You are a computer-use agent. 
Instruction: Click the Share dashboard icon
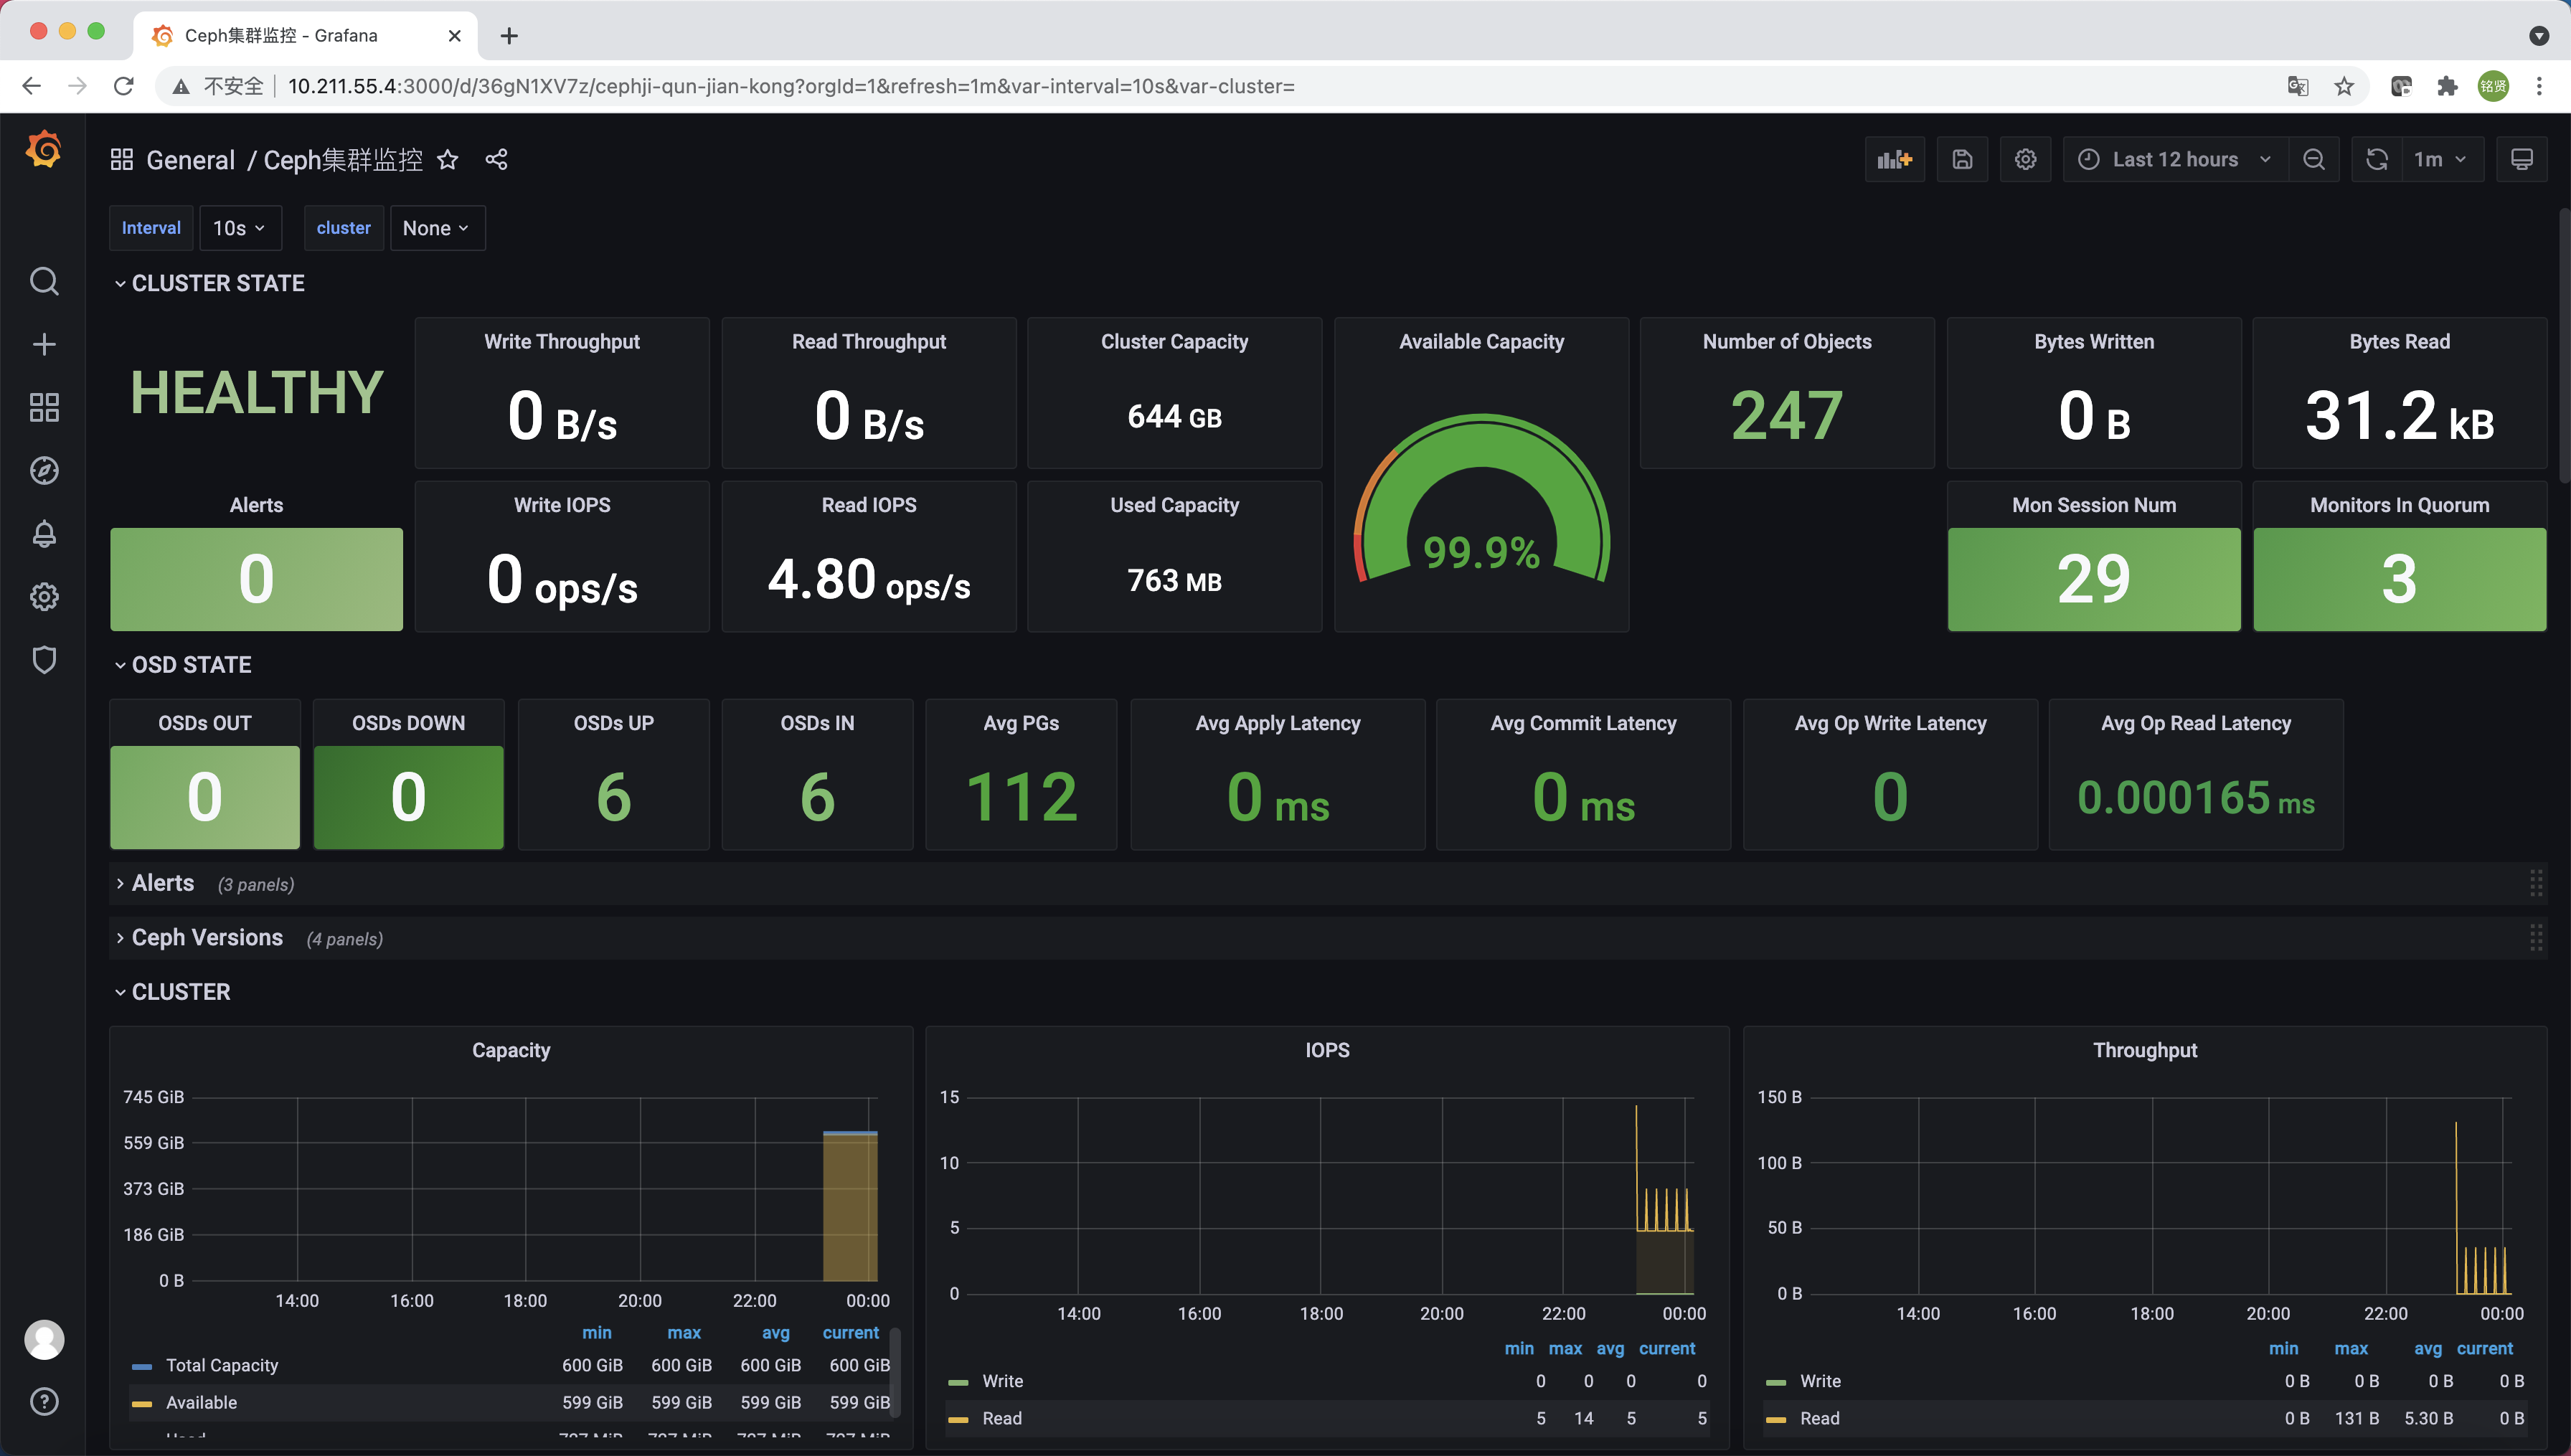coord(496,160)
